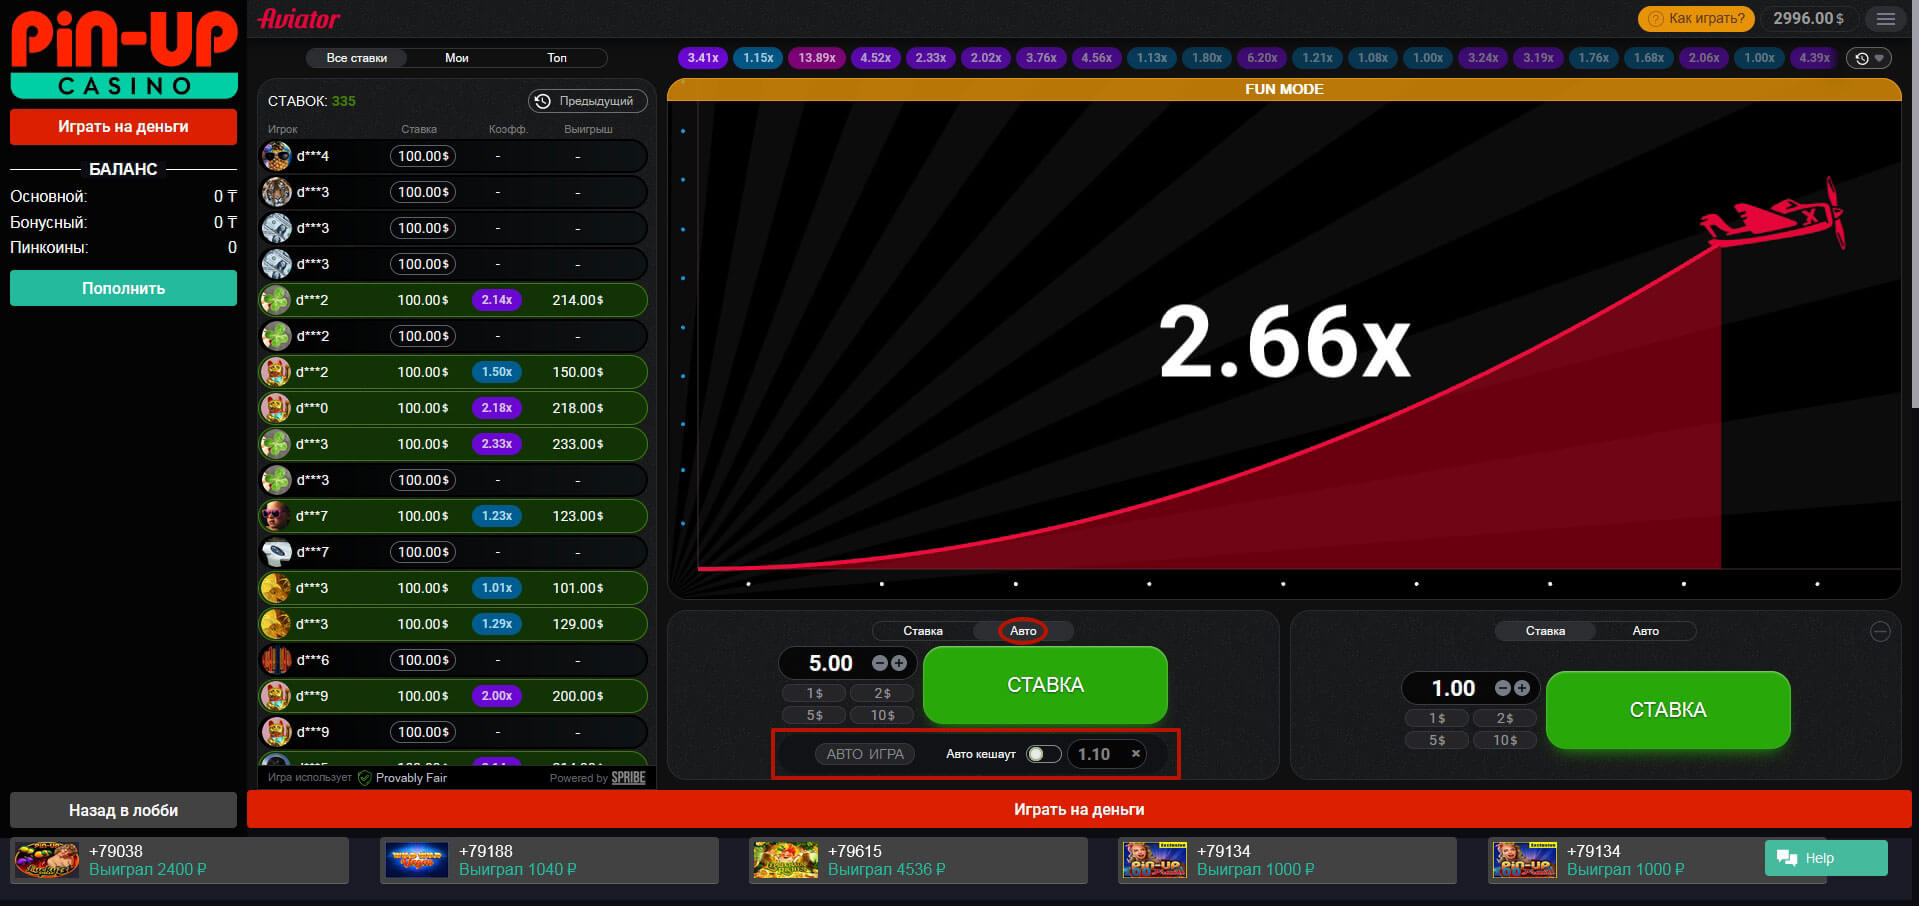
Task: Click the SPRIBE provider logo
Action: pos(628,778)
